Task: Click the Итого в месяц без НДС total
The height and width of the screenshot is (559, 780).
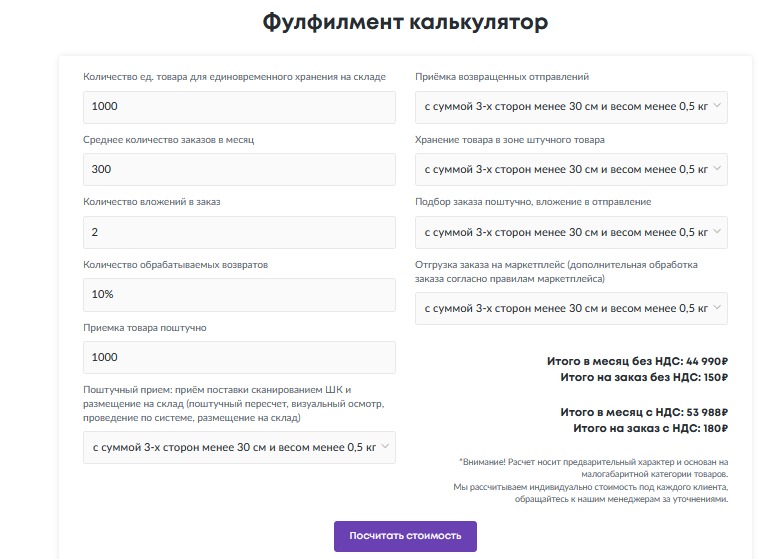Action: tap(637, 361)
